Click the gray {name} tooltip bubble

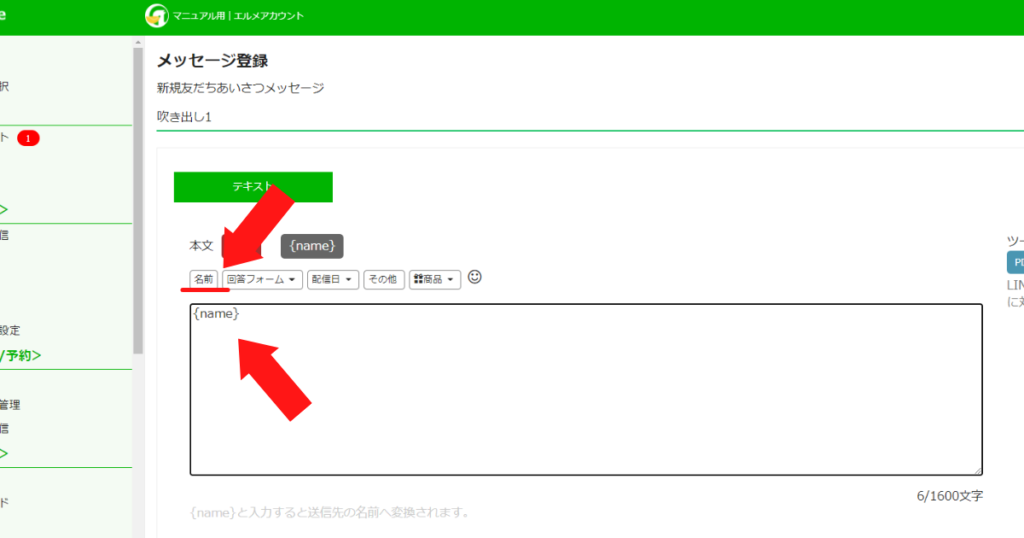coord(312,246)
